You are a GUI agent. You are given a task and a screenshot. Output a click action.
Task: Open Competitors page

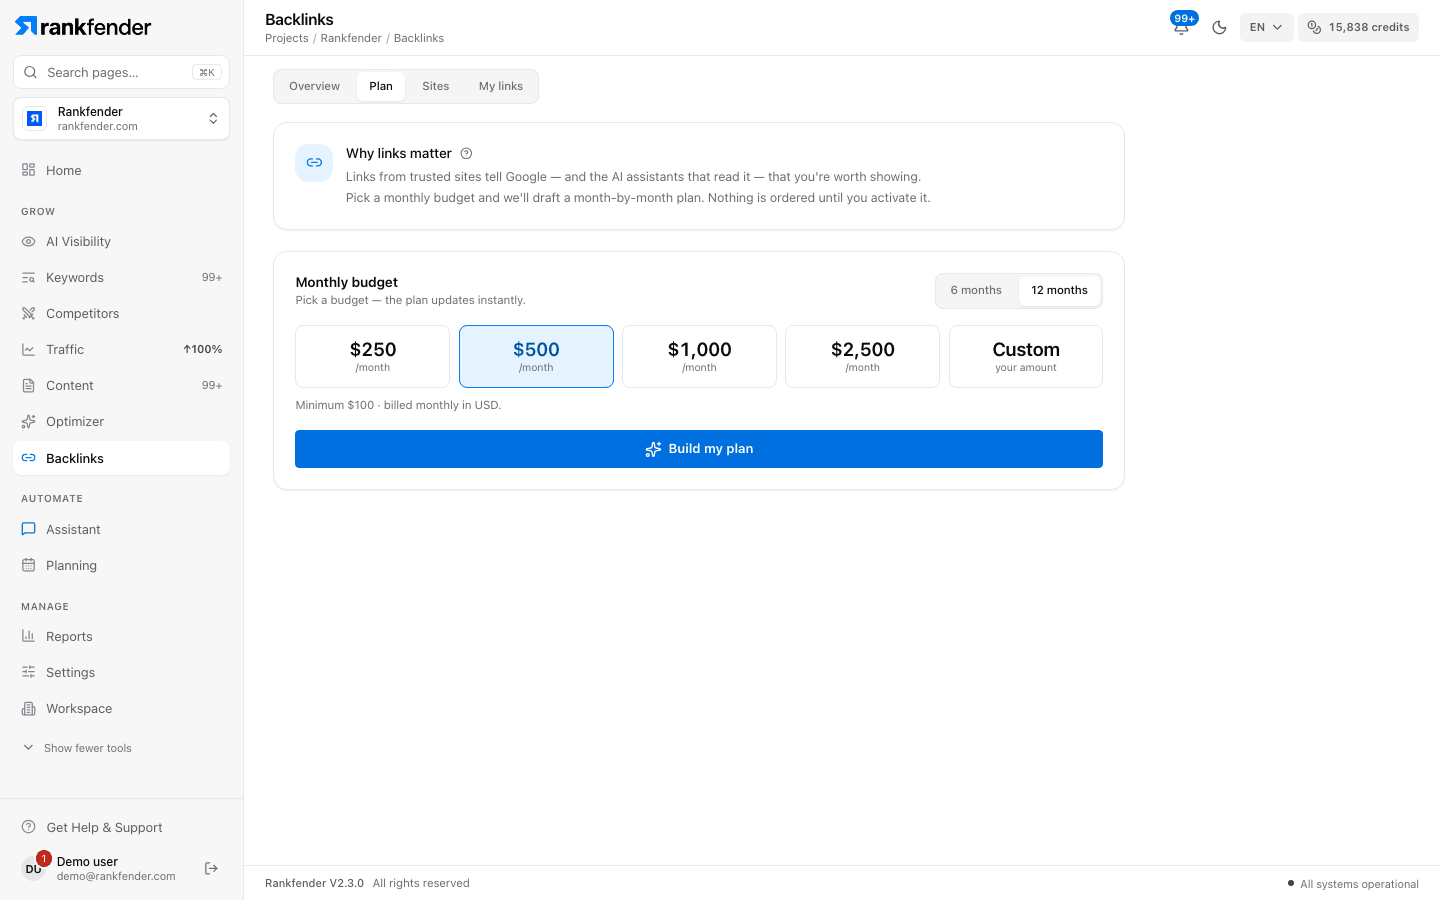[121, 313]
